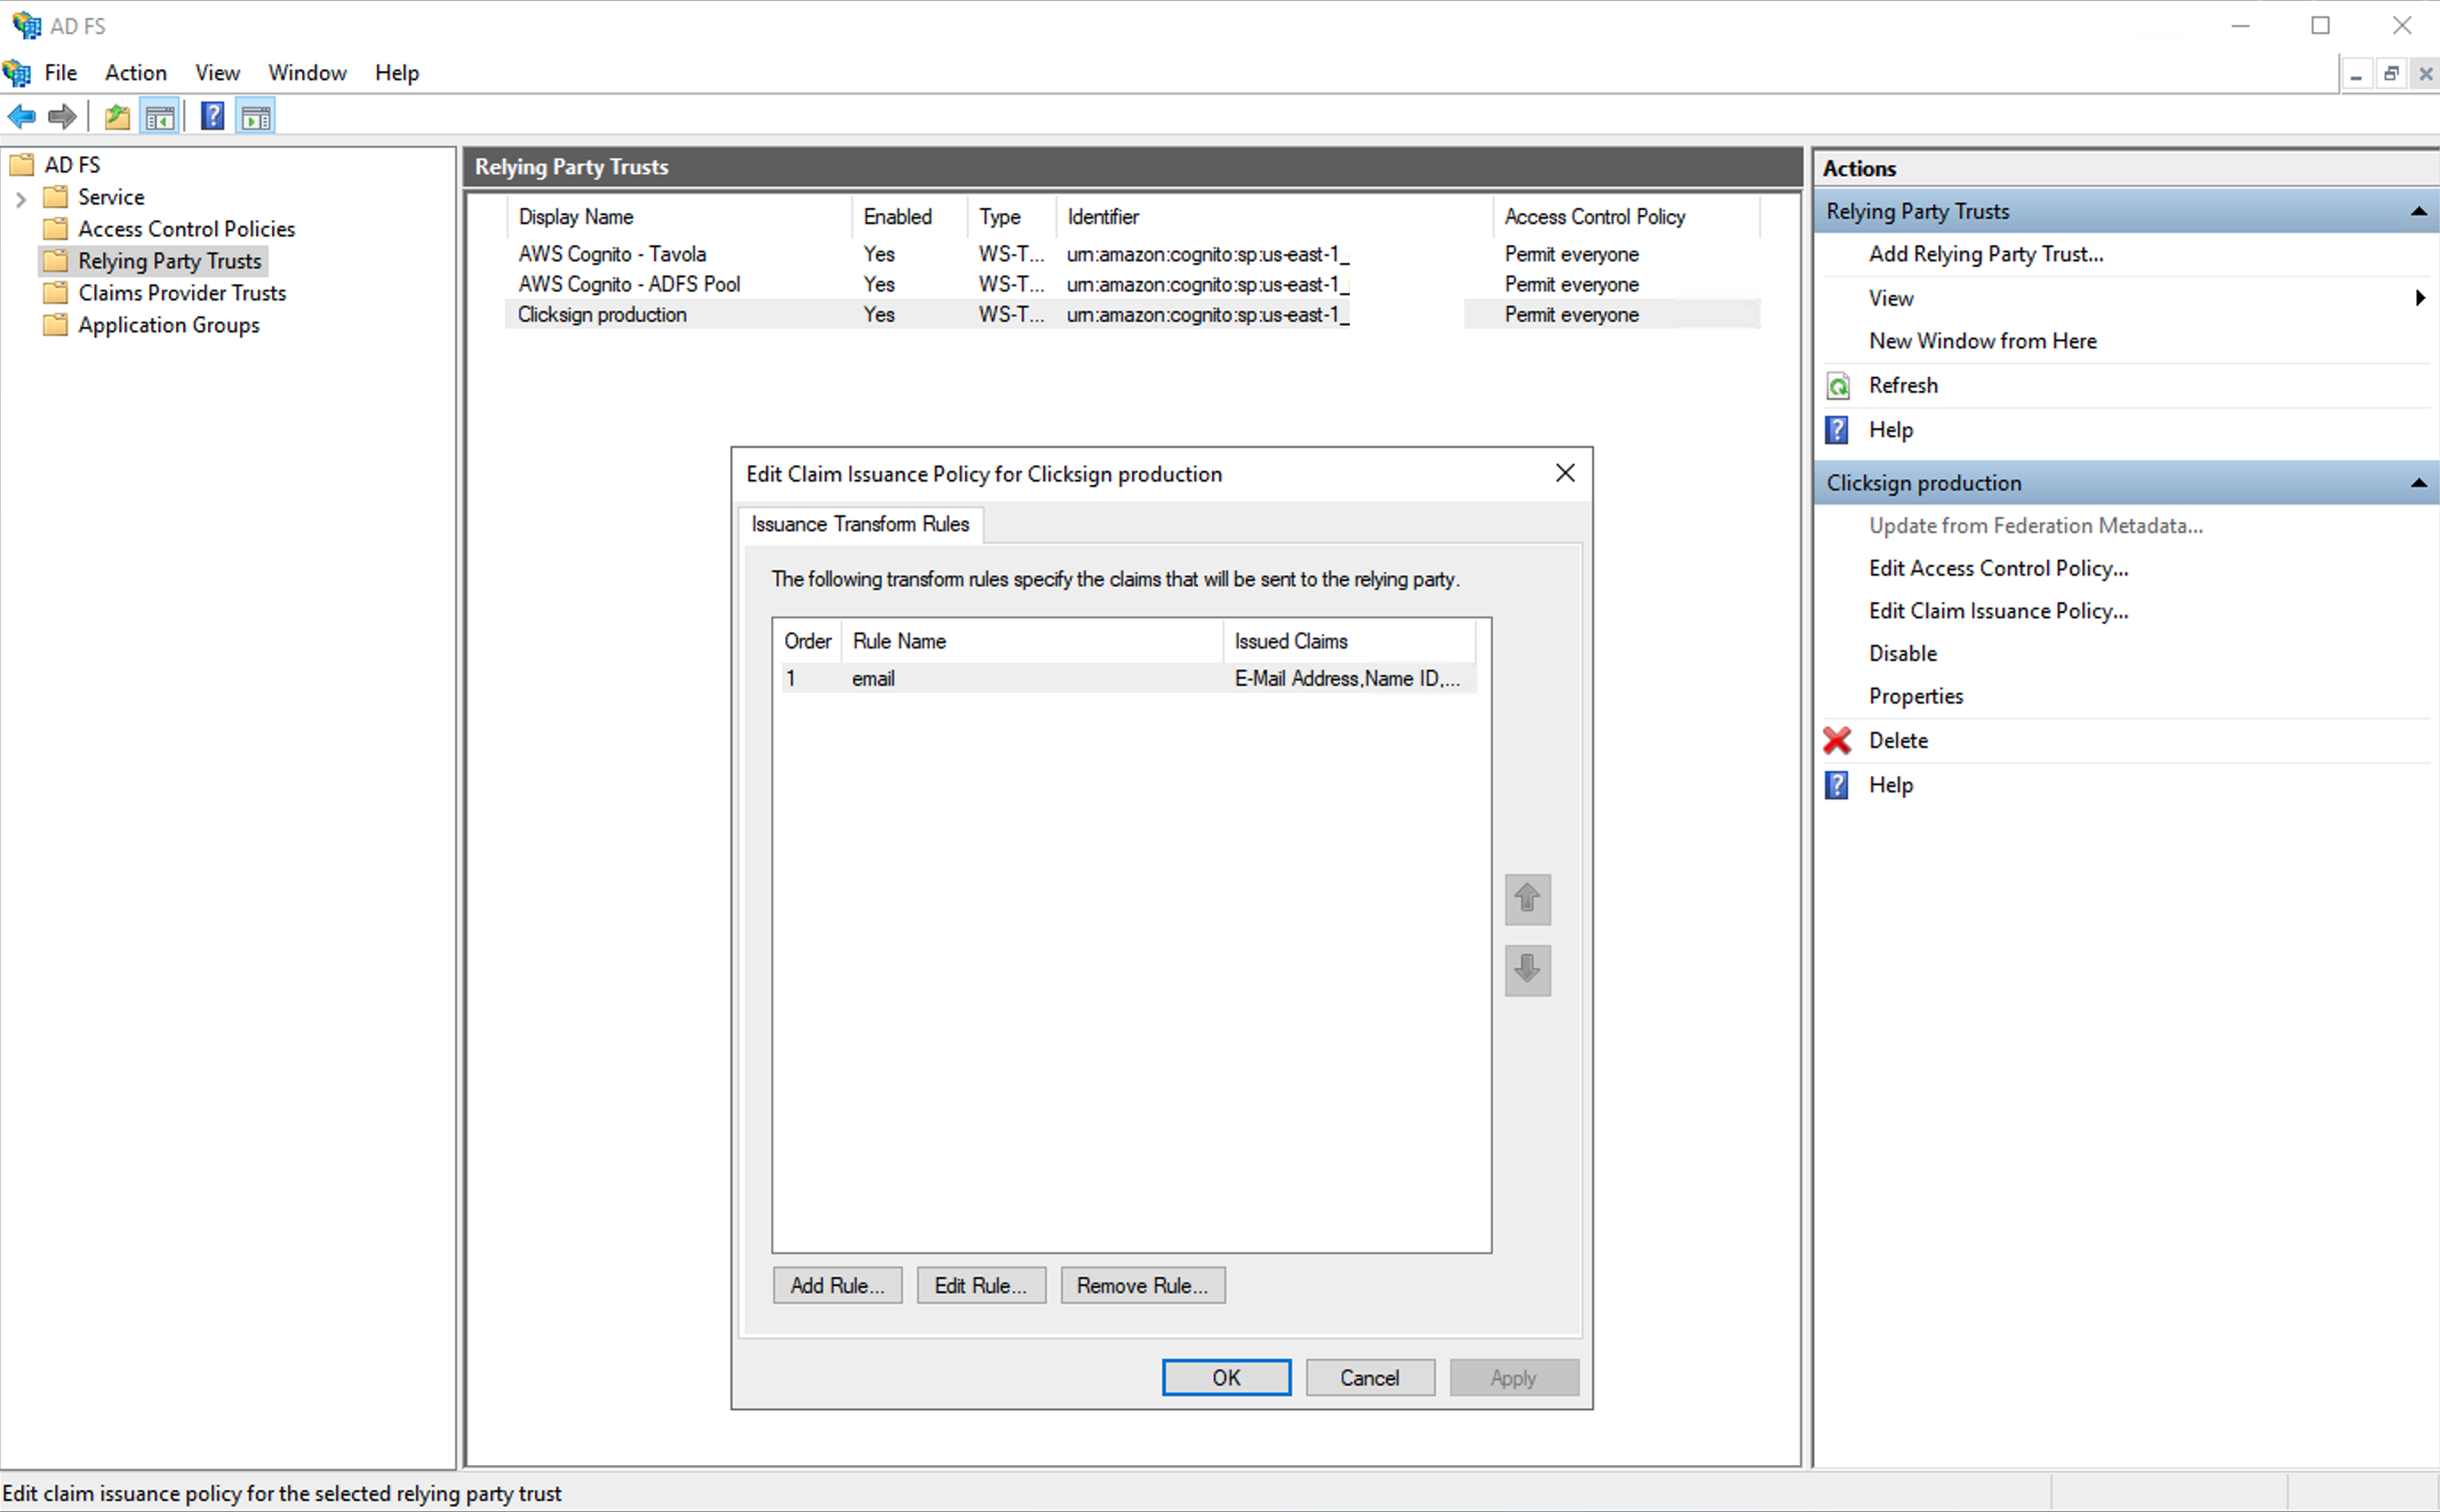Collapse the Clicksign production actions section
This screenshot has width=2440, height=1512.
[x=2418, y=483]
